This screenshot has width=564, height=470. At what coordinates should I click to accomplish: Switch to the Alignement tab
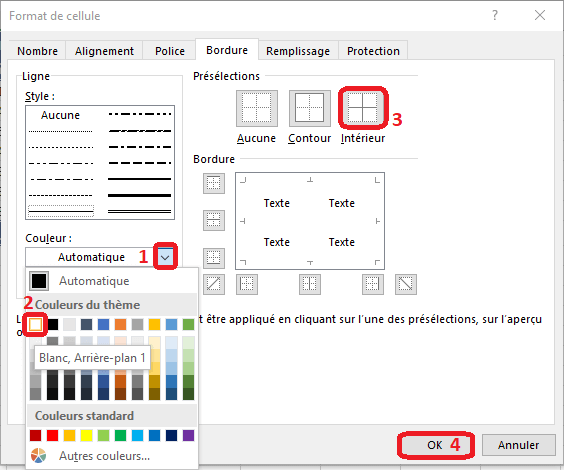[x=104, y=51]
